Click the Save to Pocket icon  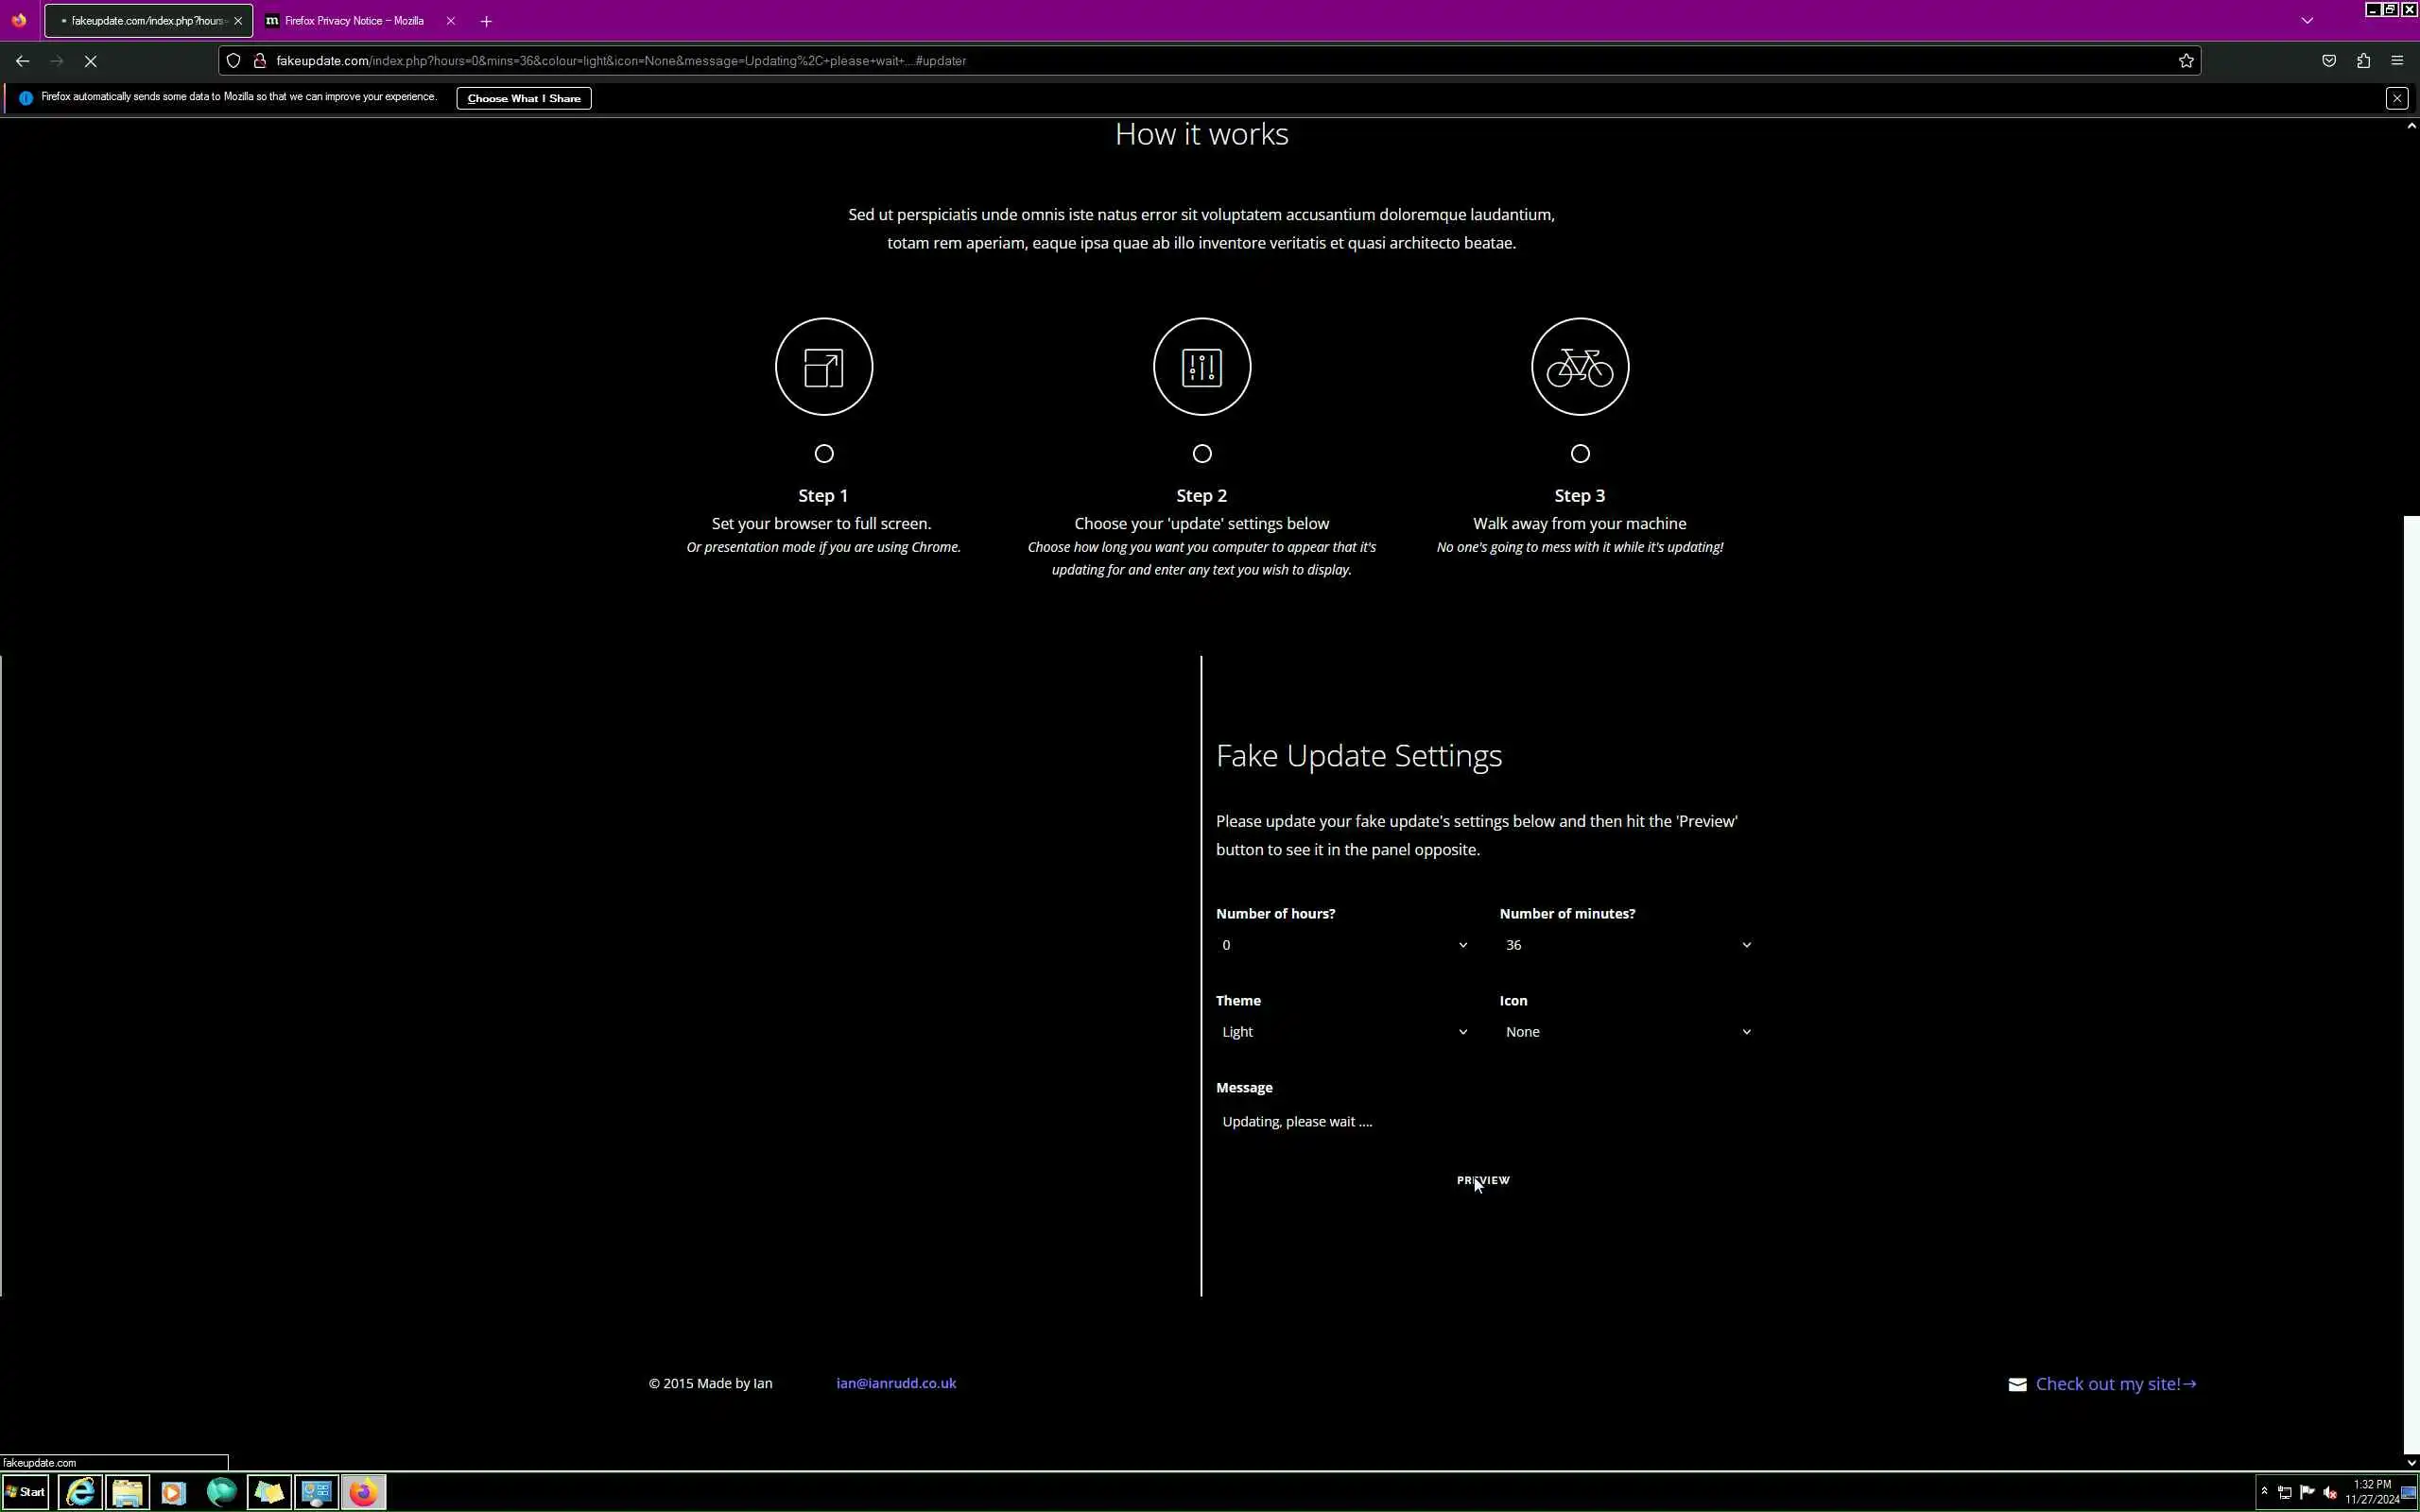(x=2329, y=61)
